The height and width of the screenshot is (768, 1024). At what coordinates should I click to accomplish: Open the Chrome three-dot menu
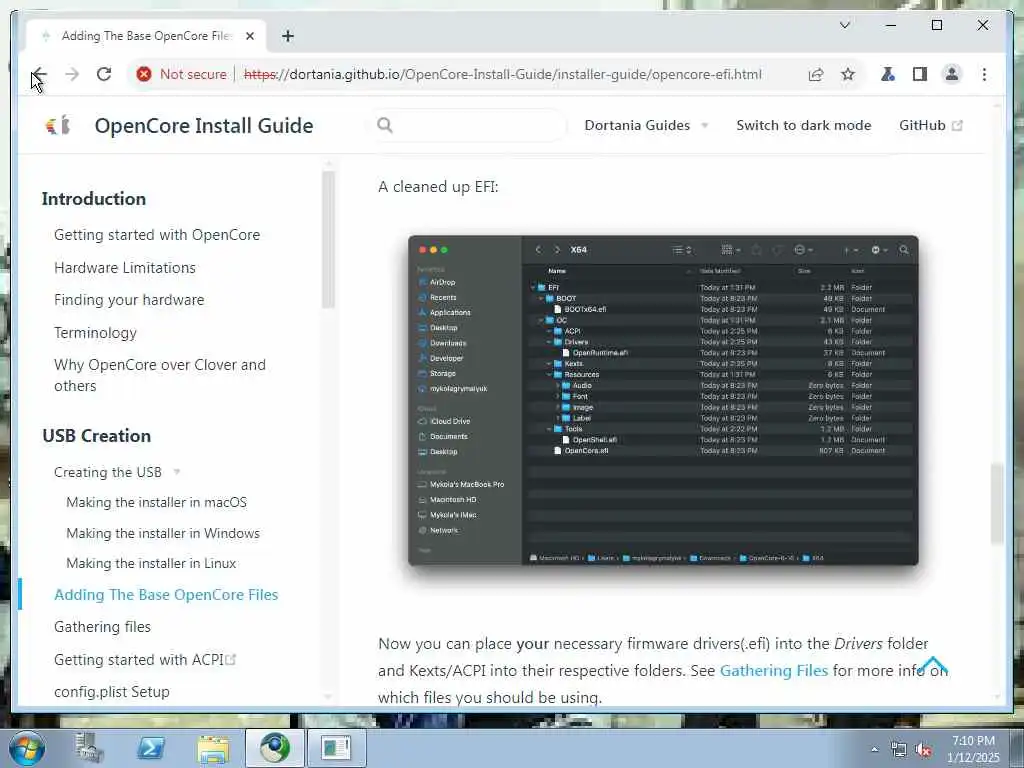point(984,74)
